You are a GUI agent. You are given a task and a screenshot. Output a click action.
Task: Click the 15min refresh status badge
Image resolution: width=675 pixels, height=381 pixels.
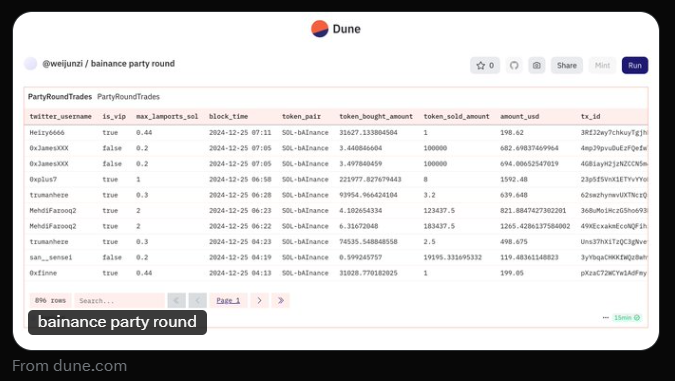pos(627,318)
